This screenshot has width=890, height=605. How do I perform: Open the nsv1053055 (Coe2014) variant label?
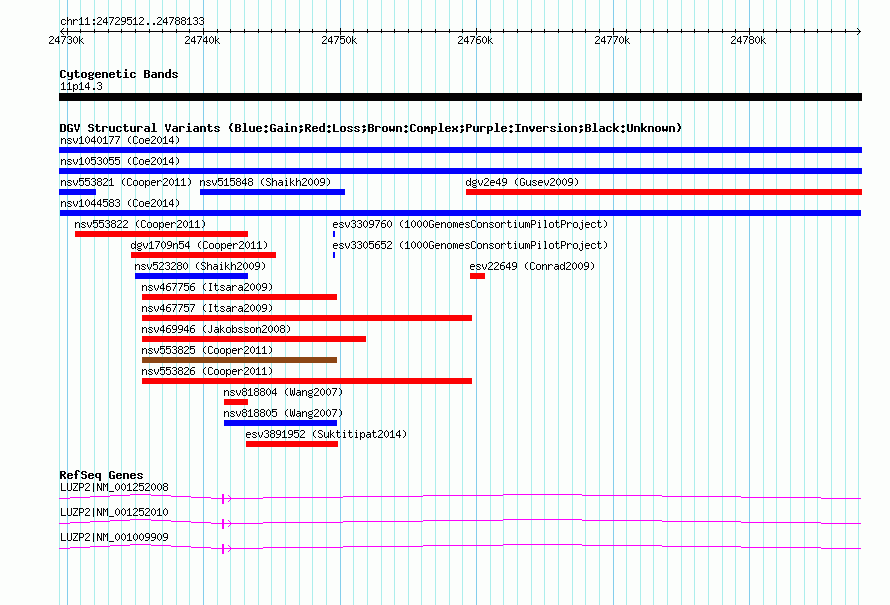tap(120, 161)
